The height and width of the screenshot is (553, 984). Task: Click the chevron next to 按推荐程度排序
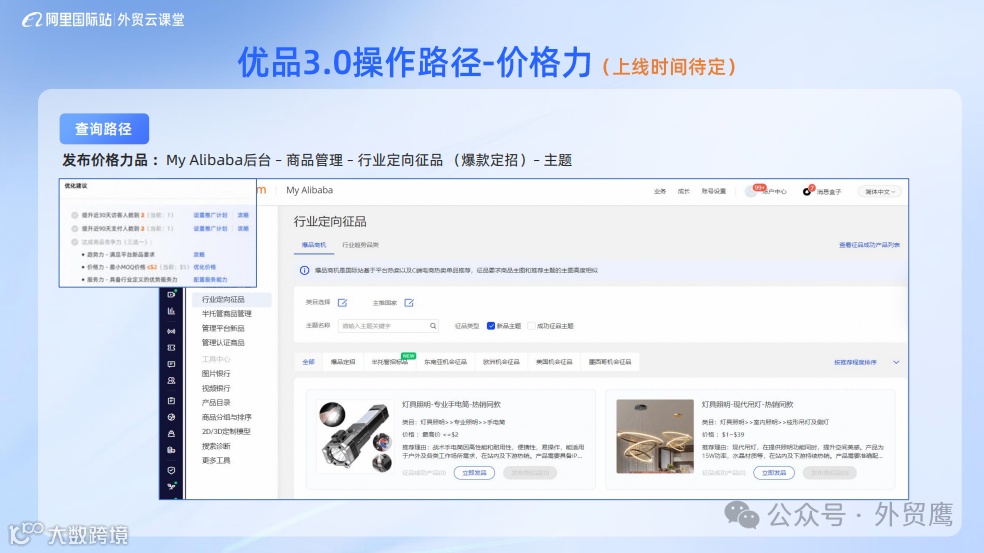pos(896,362)
